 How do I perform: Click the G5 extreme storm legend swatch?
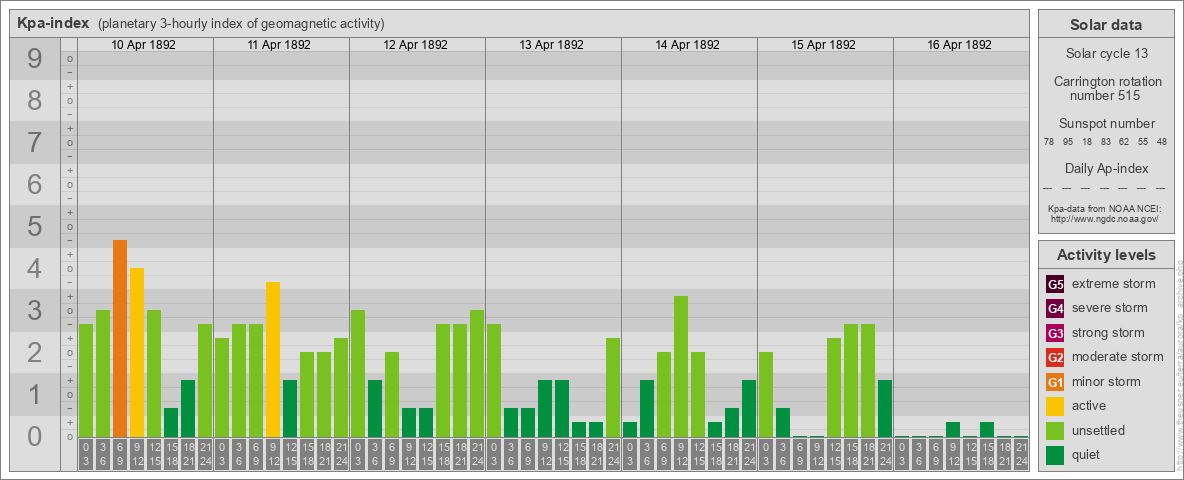coord(1055,284)
